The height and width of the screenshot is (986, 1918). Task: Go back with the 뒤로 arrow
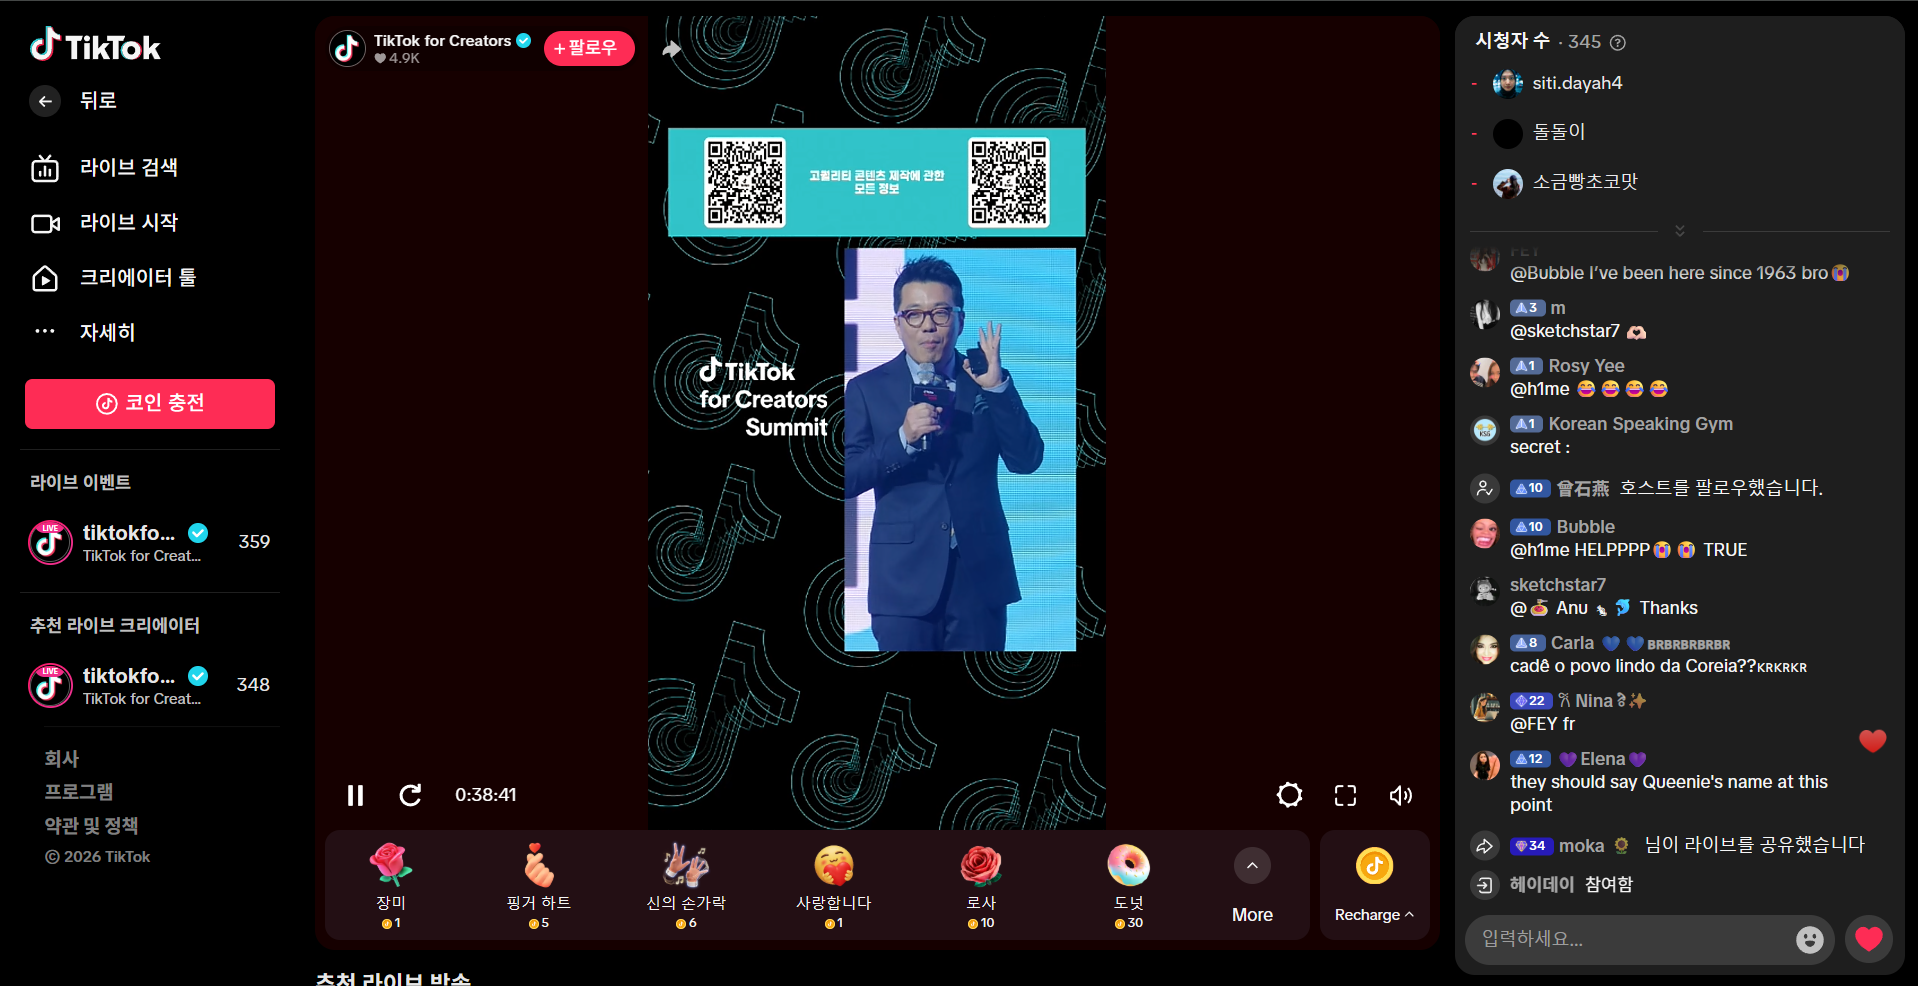click(45, 101)
